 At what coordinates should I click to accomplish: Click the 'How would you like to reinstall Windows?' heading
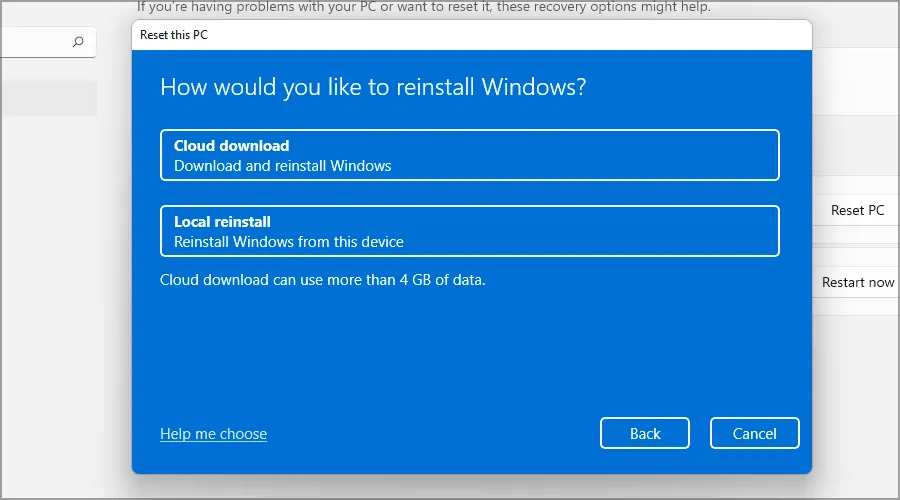373,87
